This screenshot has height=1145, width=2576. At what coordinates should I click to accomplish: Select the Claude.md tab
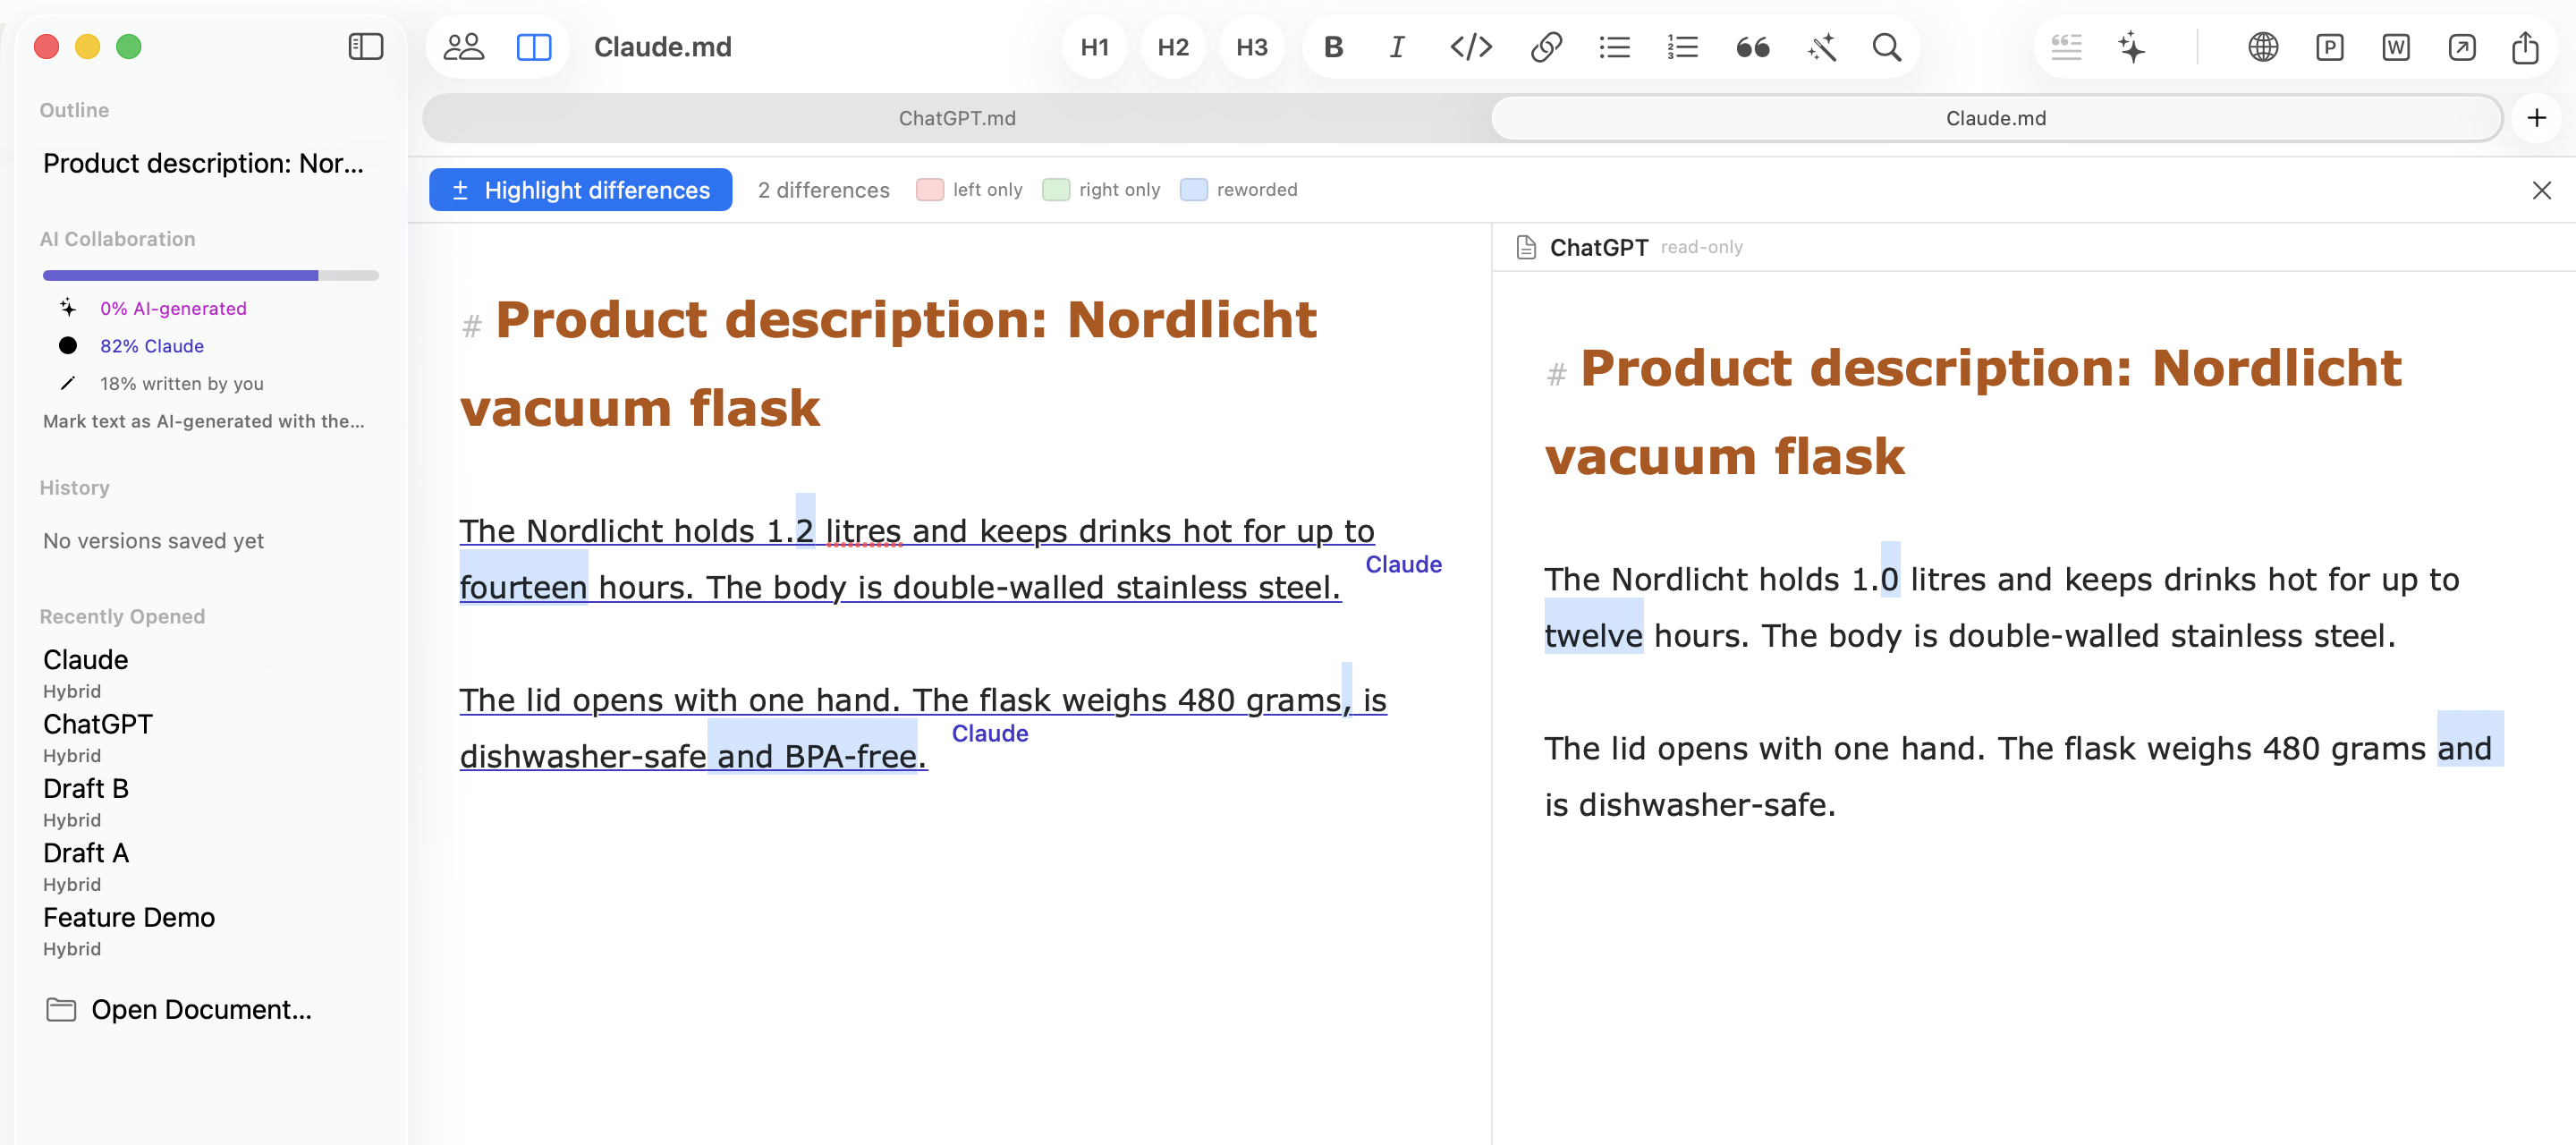point(1996,118)
